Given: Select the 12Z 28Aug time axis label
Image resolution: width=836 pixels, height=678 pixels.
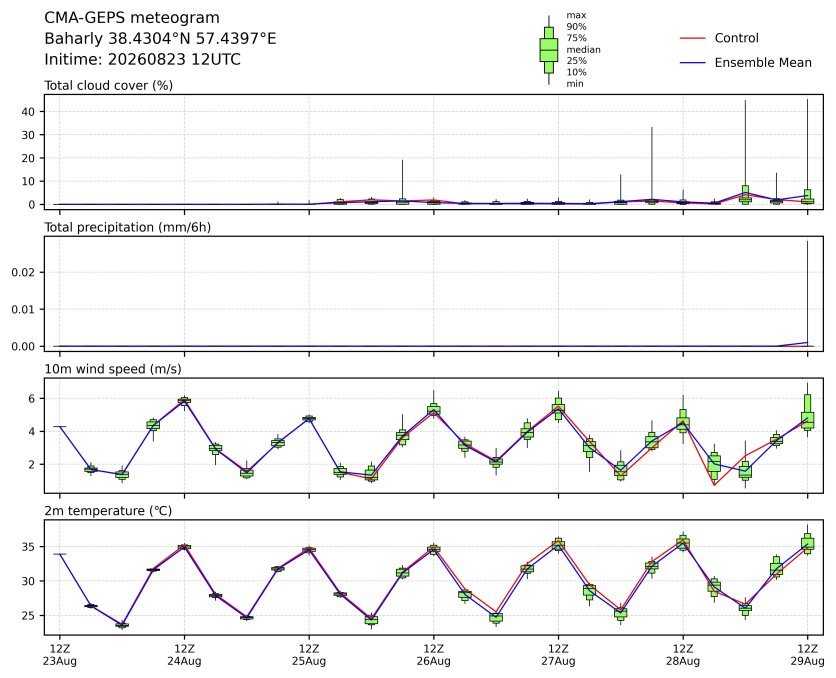Looking at the screenshot, I should [683, 655].
